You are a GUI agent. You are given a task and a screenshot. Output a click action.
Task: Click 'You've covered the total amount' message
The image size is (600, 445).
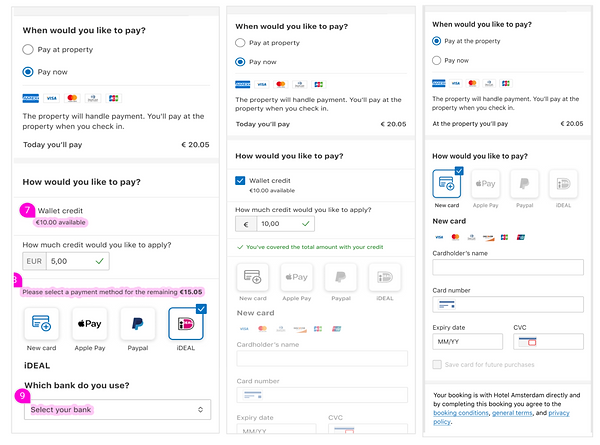(315, 247)
